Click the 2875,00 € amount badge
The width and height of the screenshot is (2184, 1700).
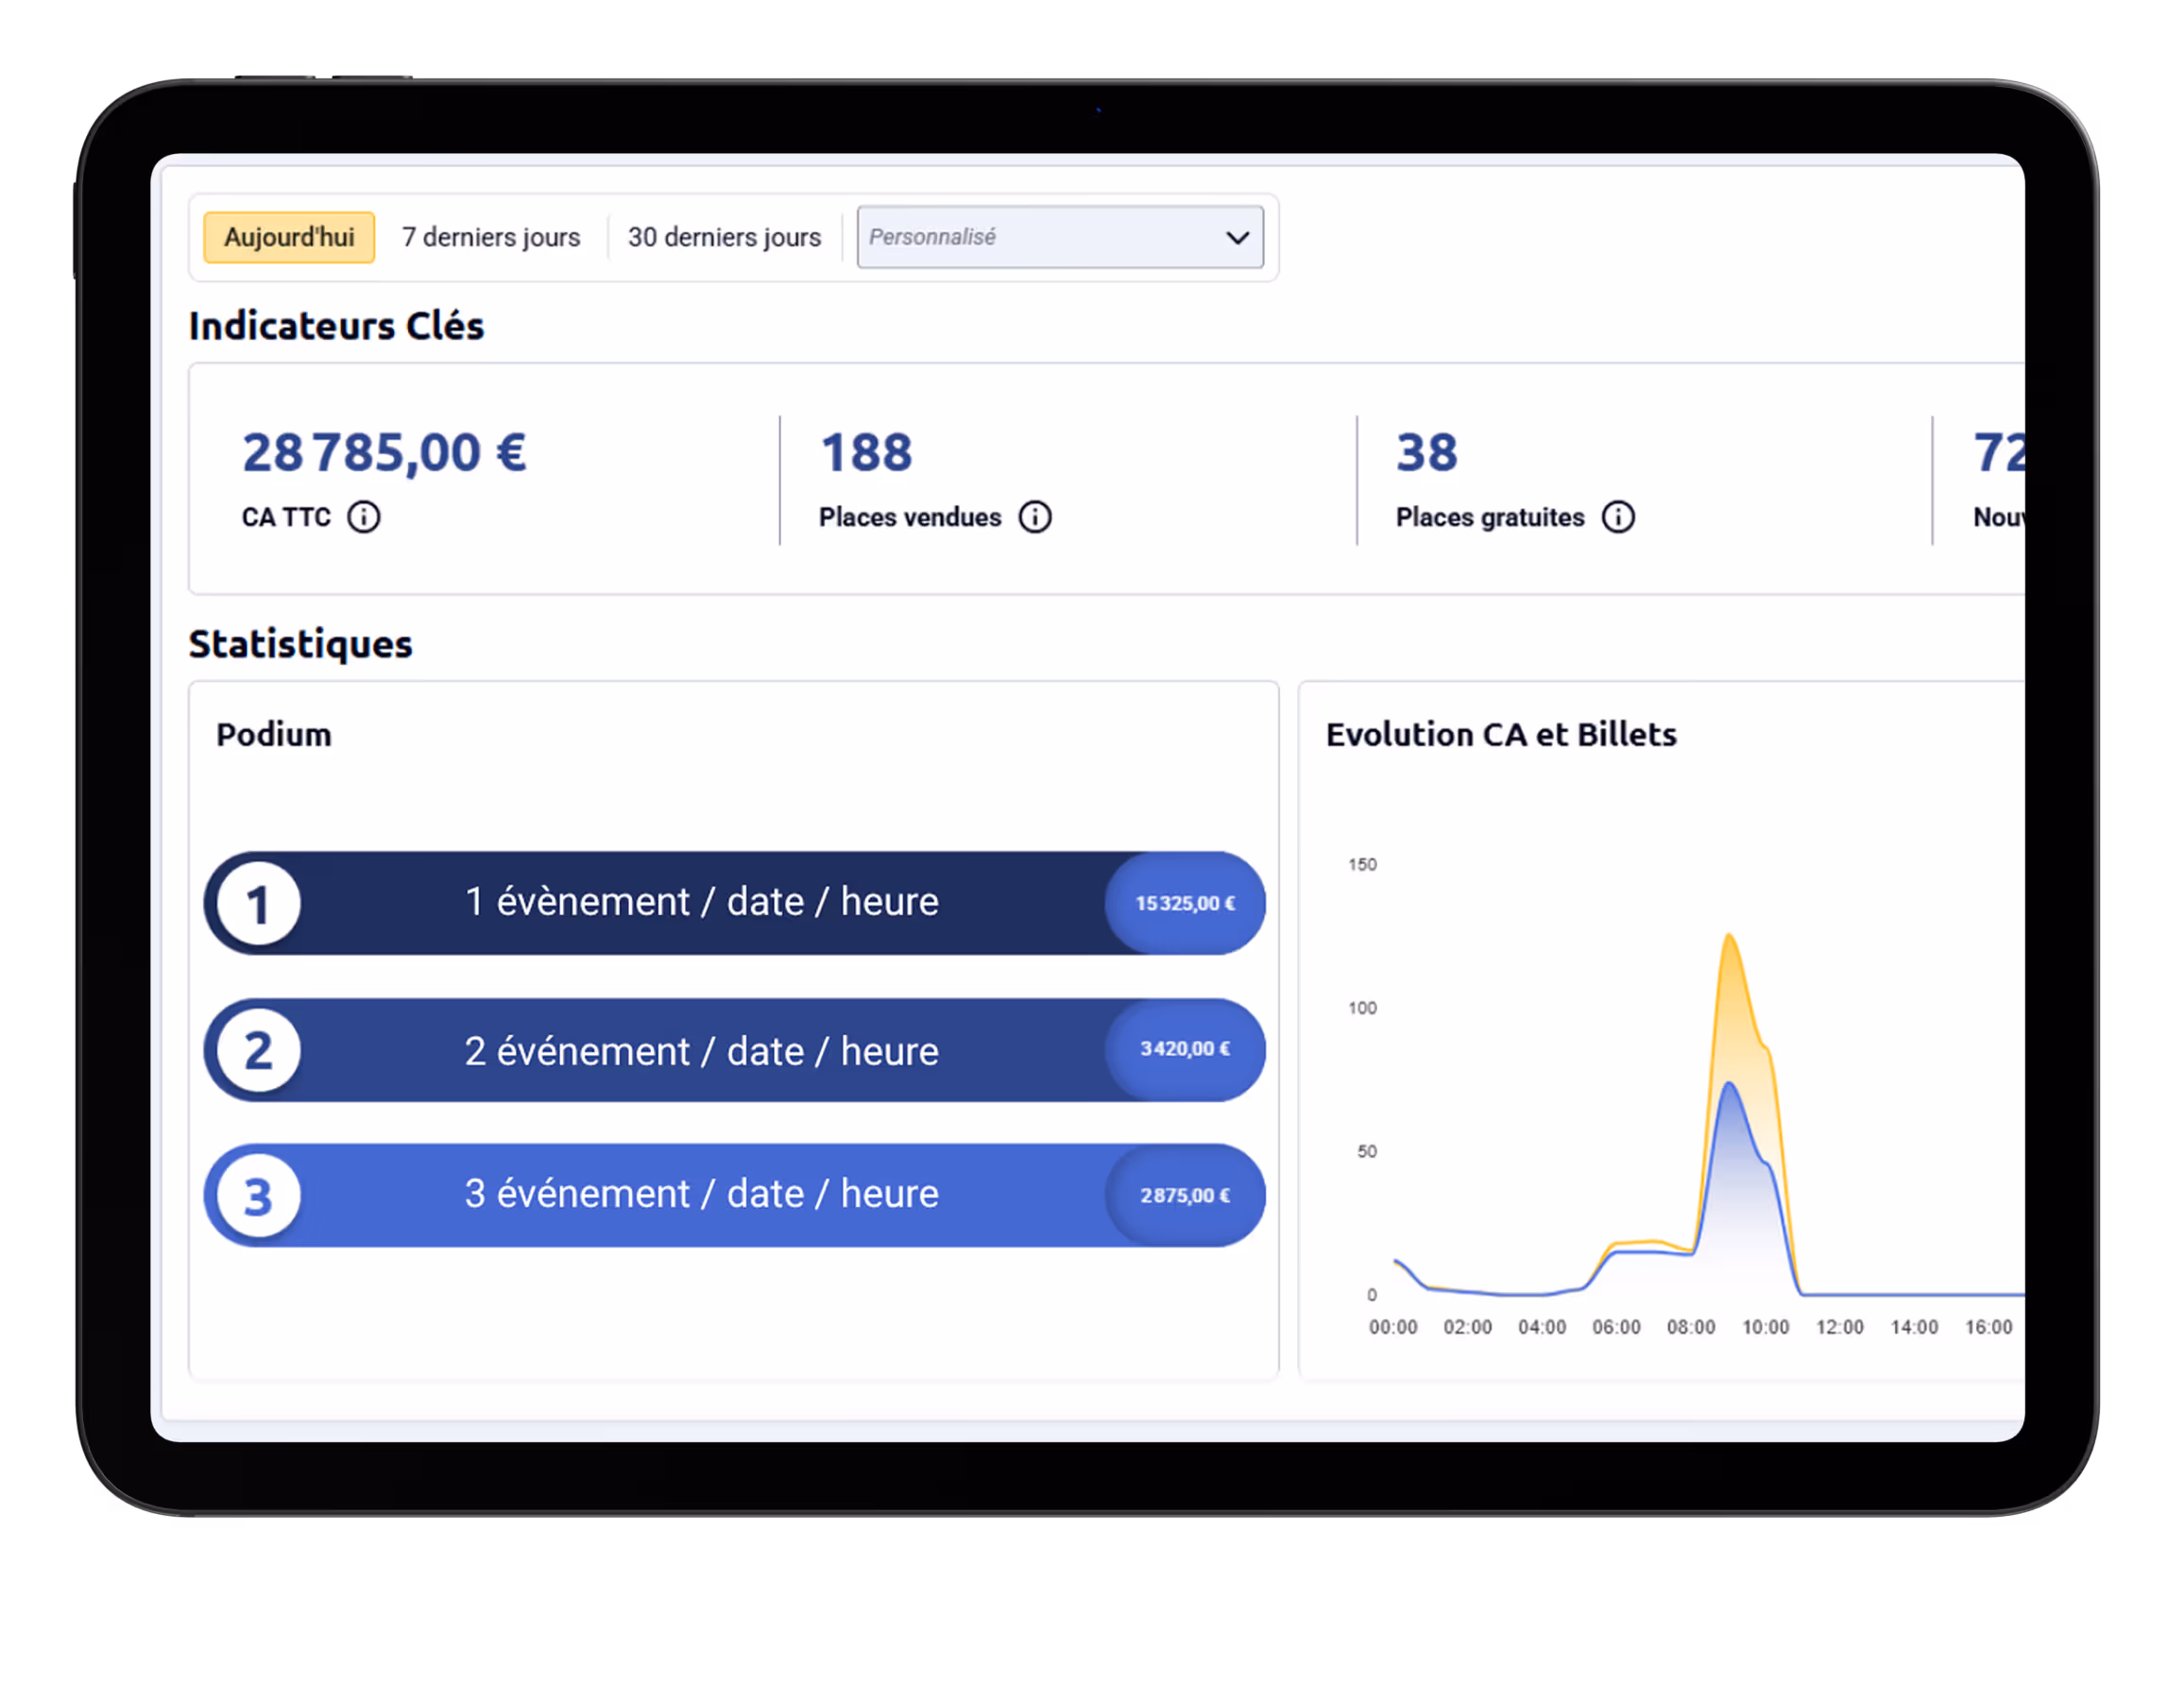click(x=1185, y=1196)
